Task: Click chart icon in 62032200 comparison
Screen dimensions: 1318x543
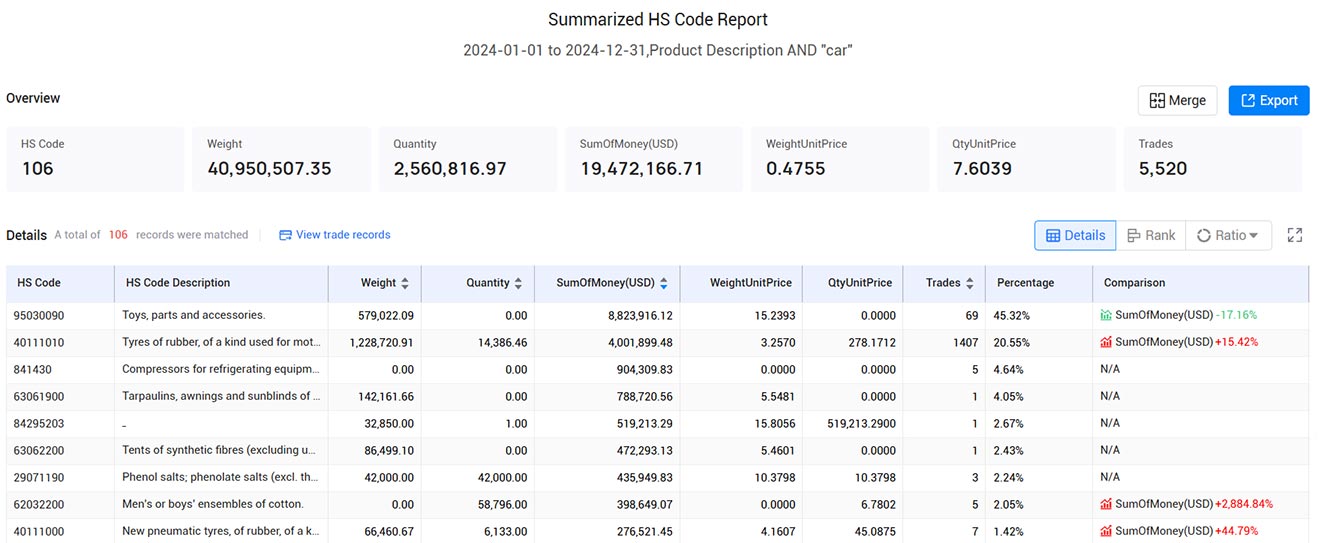Action: pos(1106,504)
